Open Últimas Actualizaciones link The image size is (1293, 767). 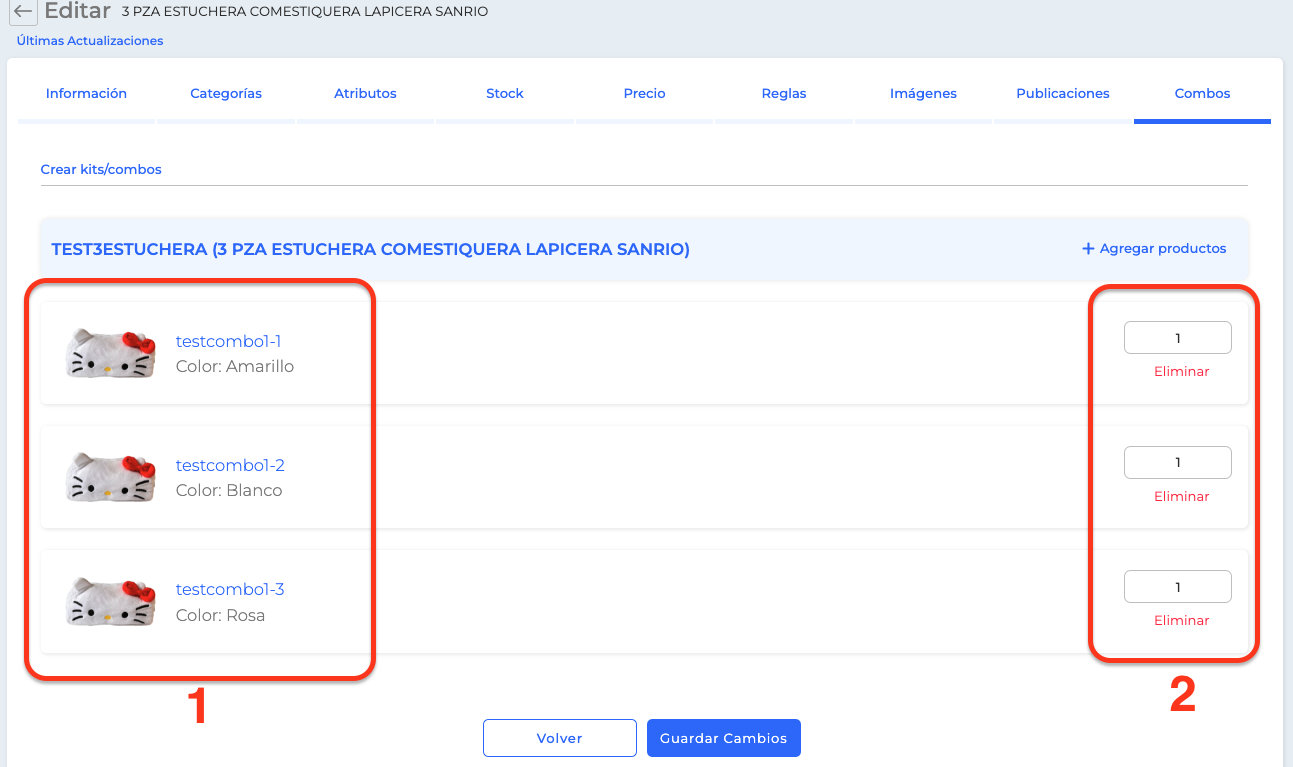click(x=90, y=41)
